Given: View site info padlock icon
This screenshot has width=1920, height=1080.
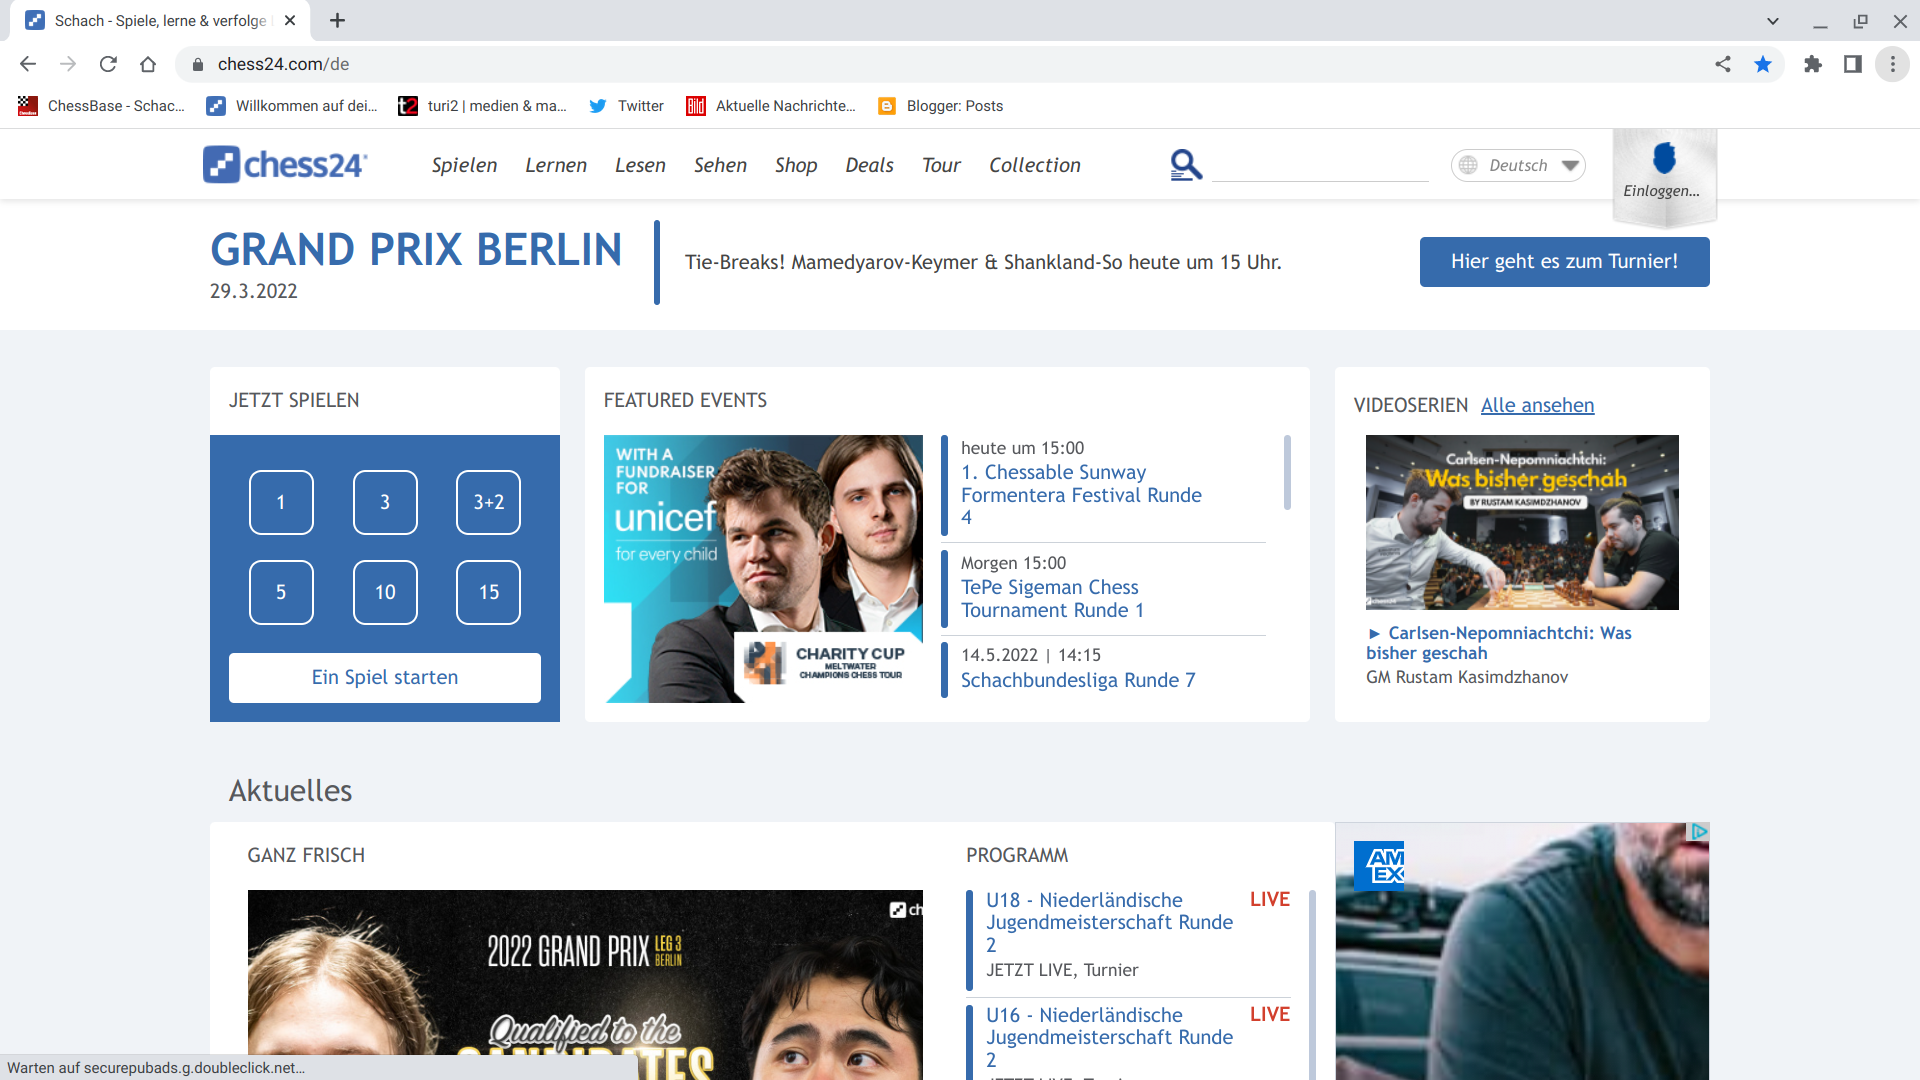Looking at the screenshot, I should tap(198, 64).
